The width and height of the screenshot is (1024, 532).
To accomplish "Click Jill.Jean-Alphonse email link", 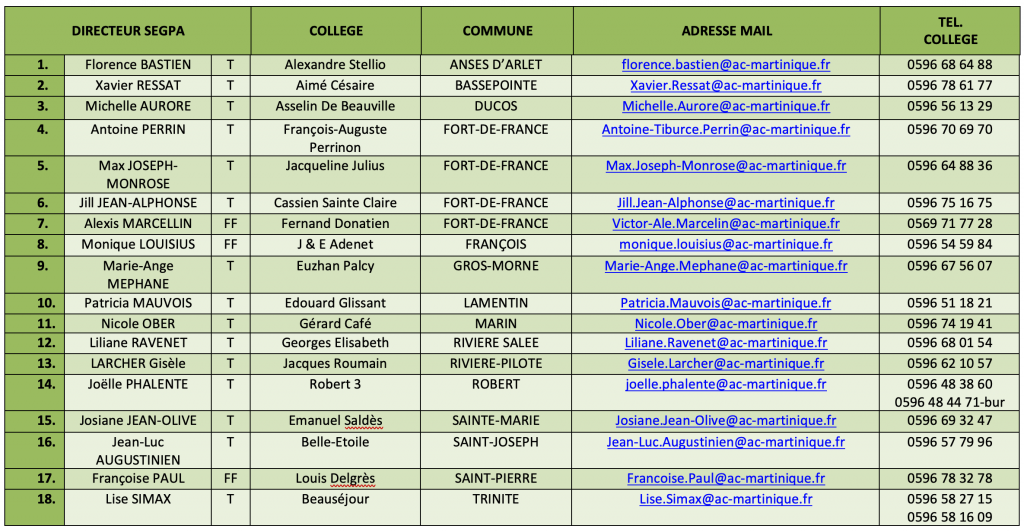I will pyautogui.click(x=726, y=203).
